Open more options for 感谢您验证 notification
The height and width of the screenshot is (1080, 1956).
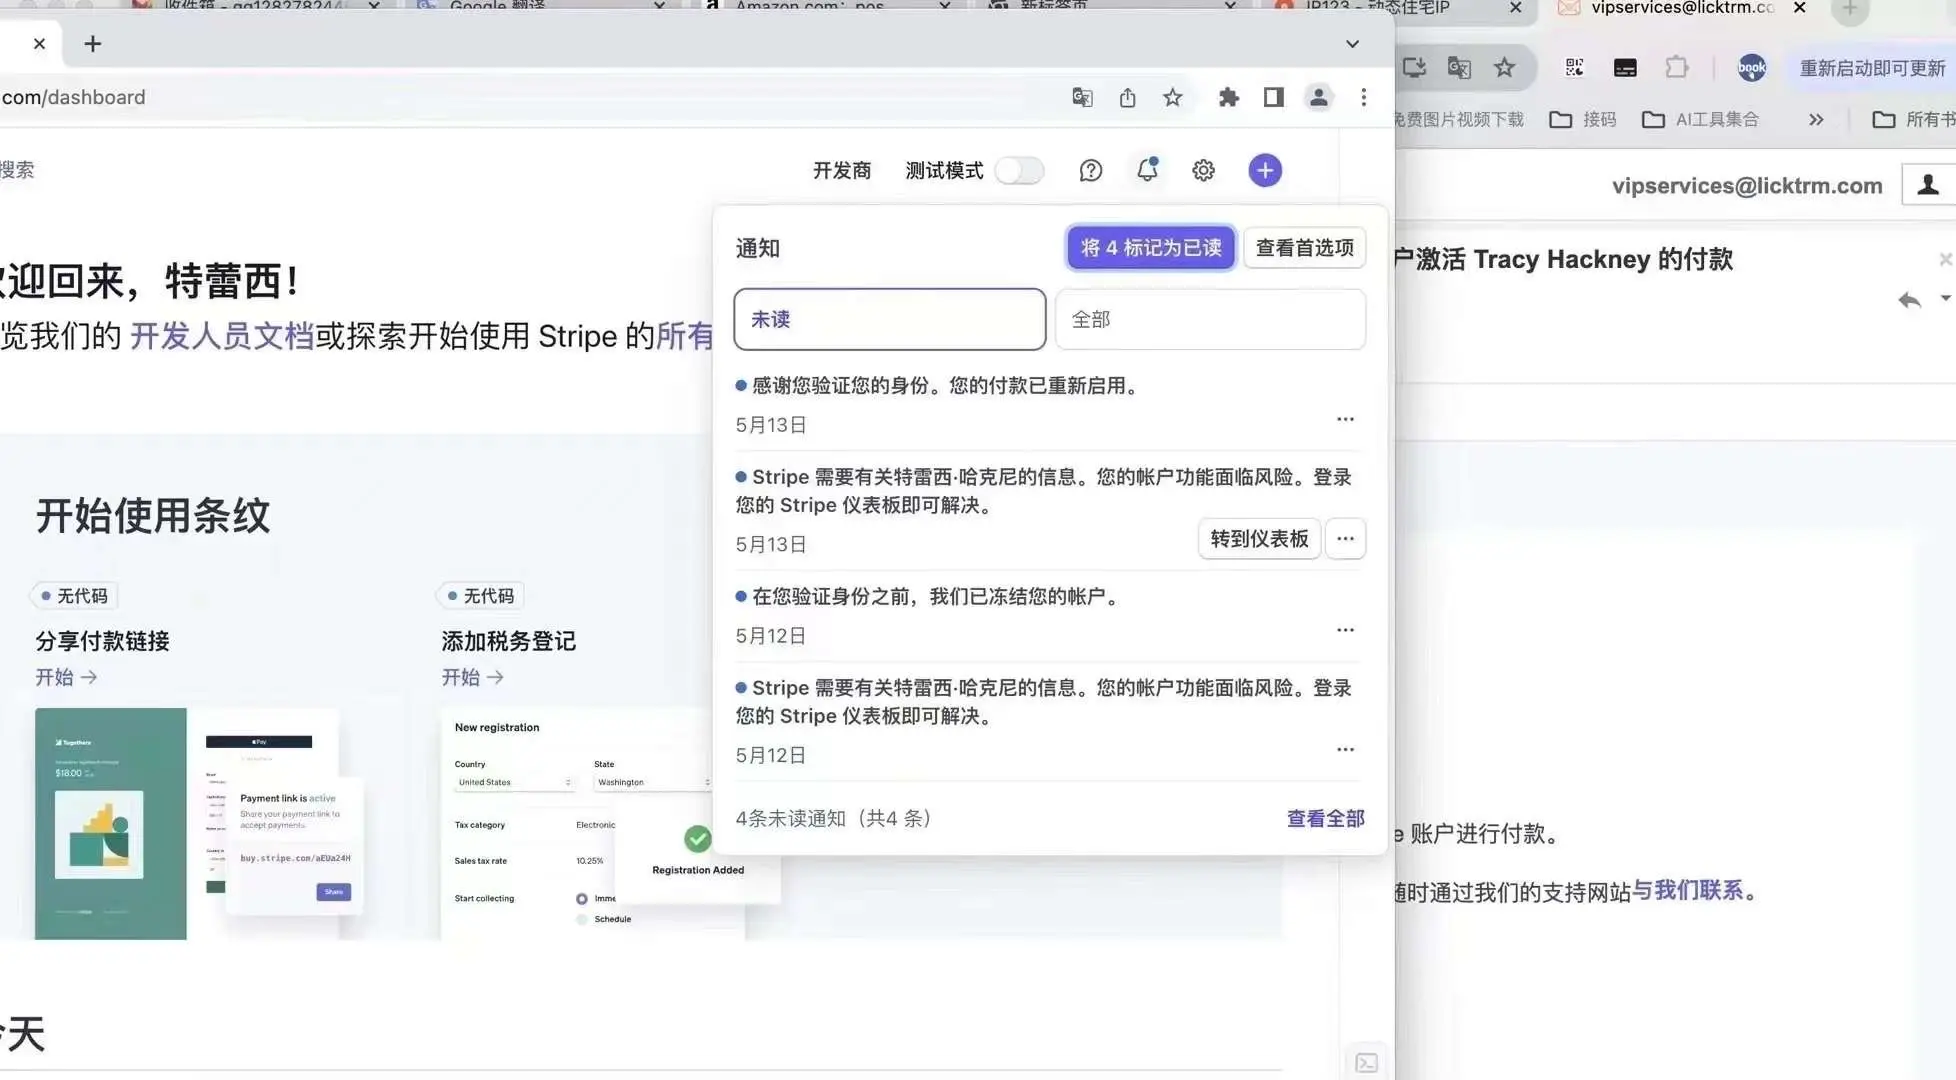1345,419
